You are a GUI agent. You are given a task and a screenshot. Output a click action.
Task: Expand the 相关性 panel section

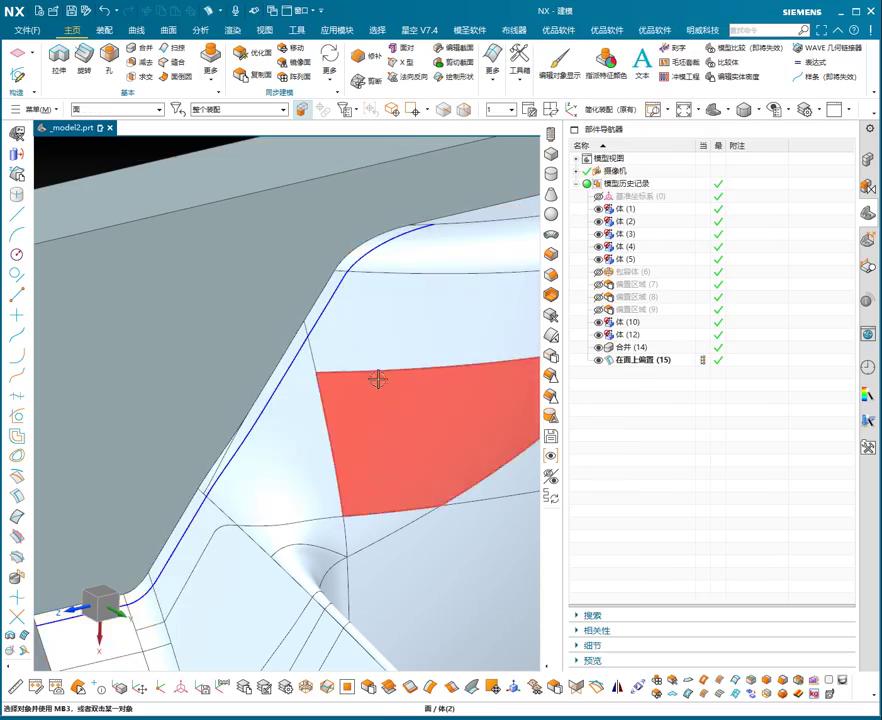tap(597, 631)
